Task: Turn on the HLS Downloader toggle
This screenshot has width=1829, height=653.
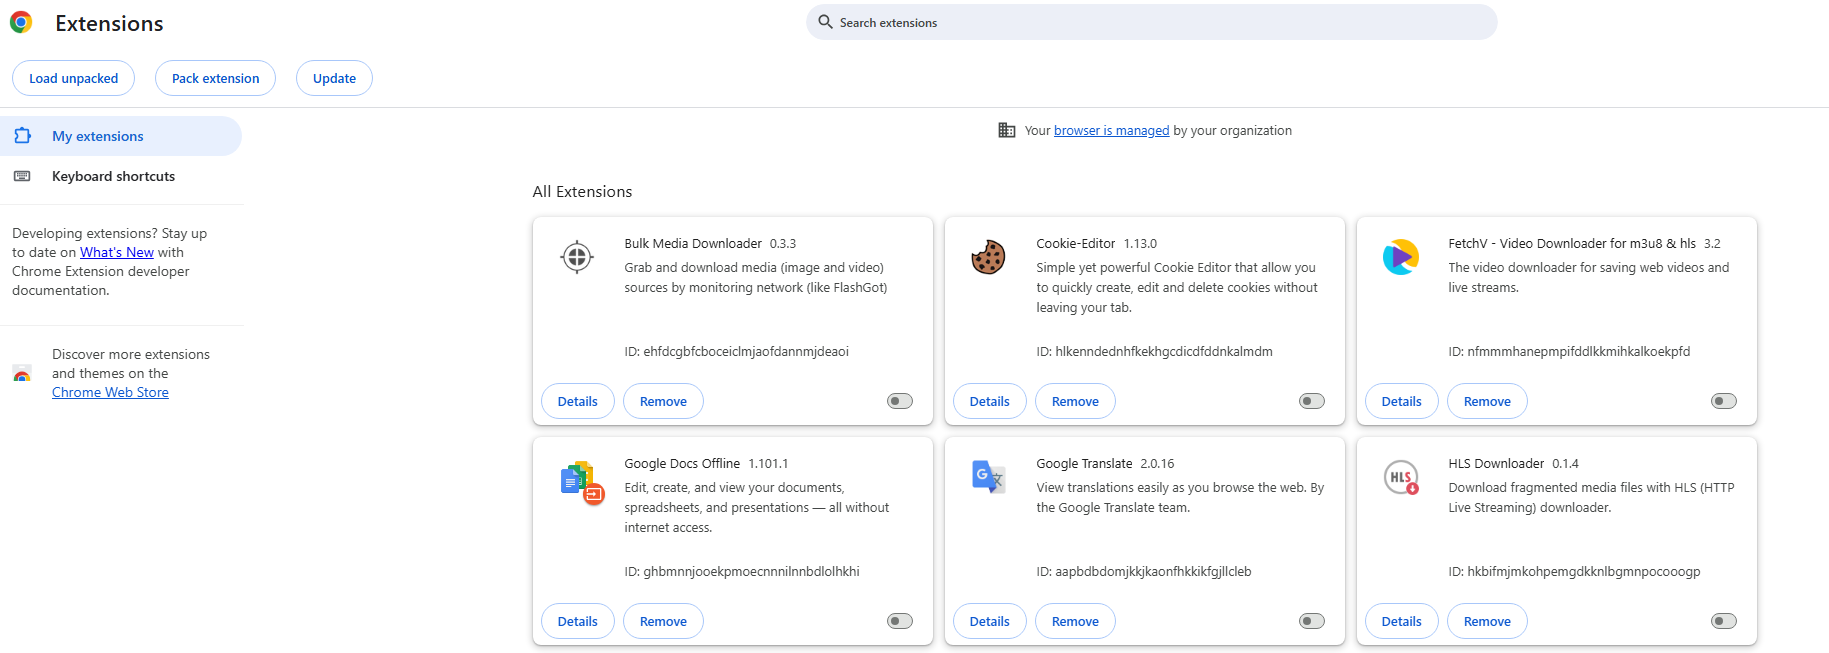Action: pyautogui.click(x=1724, y=621)
